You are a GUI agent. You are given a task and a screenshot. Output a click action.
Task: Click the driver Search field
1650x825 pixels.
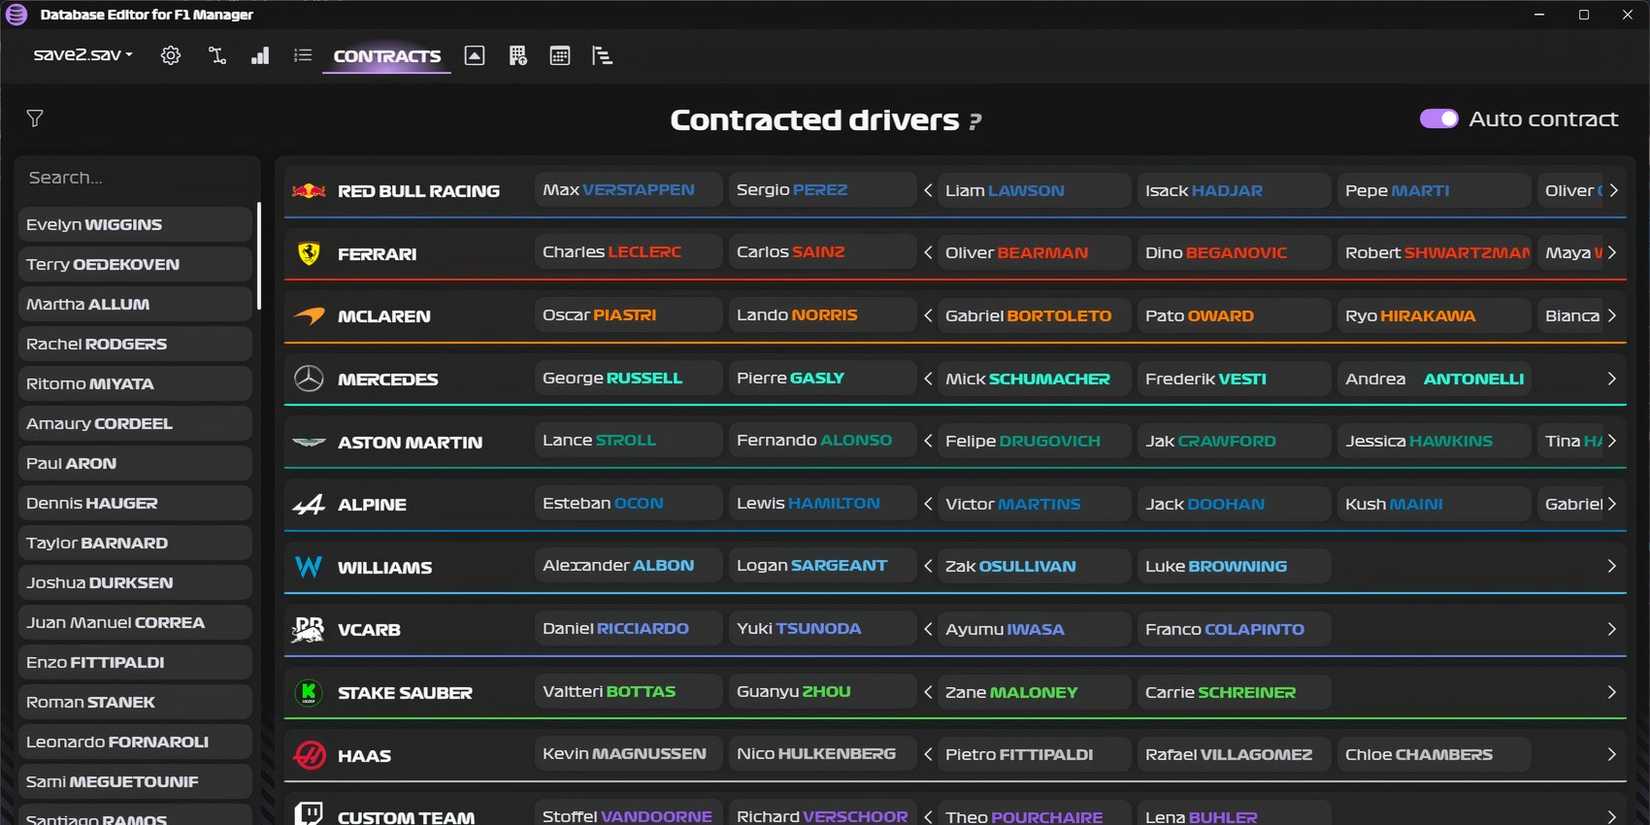pyautogui.click(x=137, y=178)
